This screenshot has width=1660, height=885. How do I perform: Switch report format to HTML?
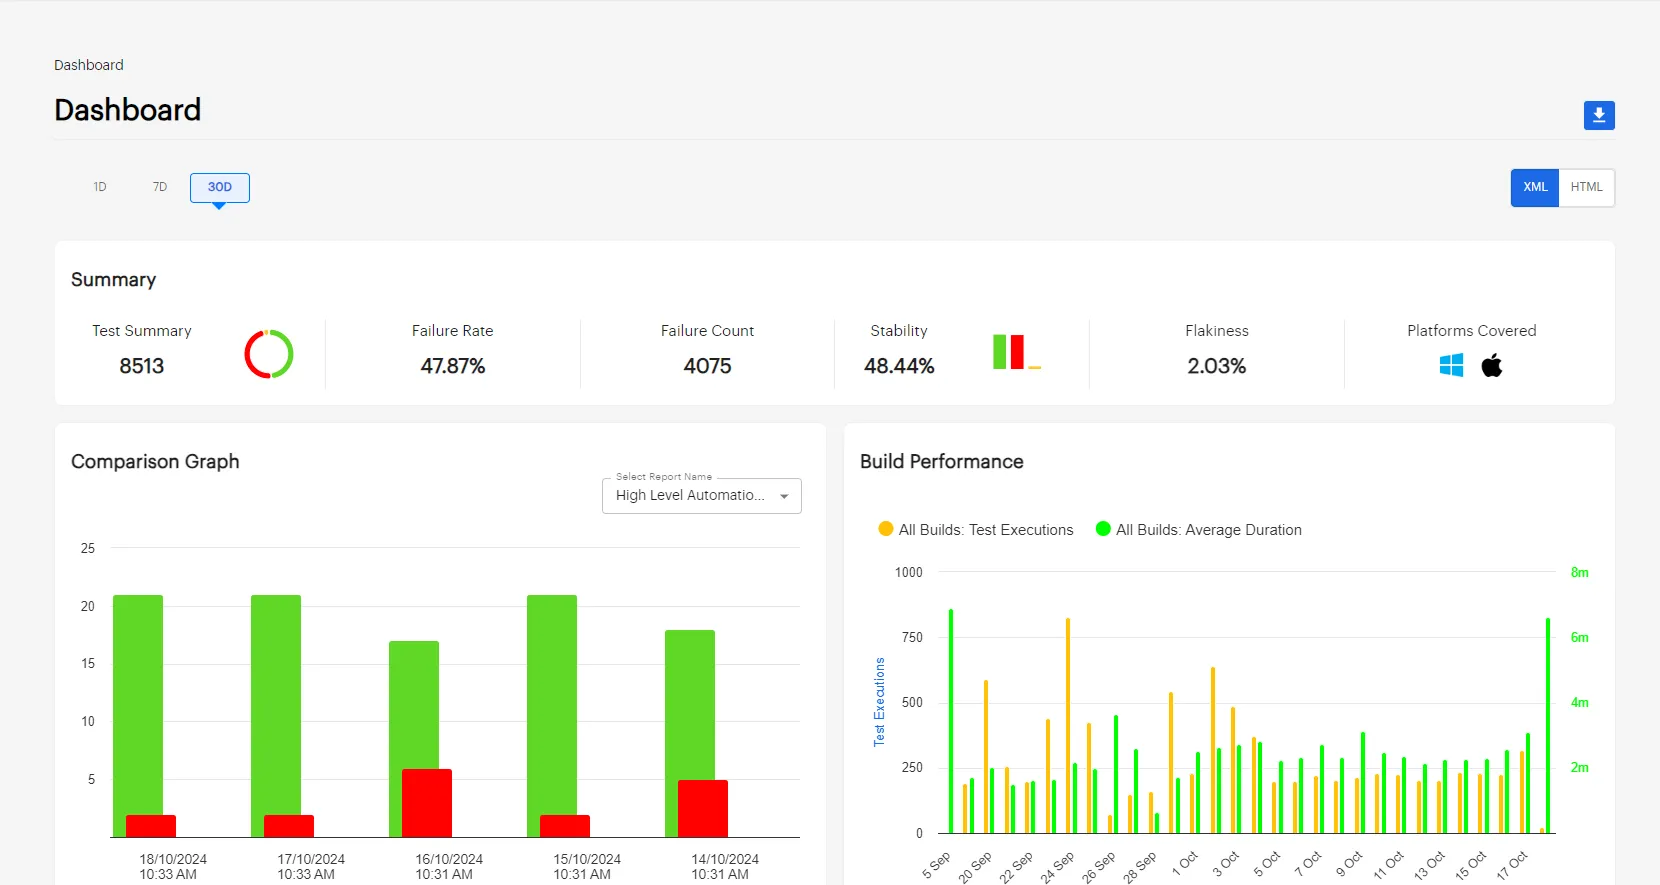click(1586, 187)
